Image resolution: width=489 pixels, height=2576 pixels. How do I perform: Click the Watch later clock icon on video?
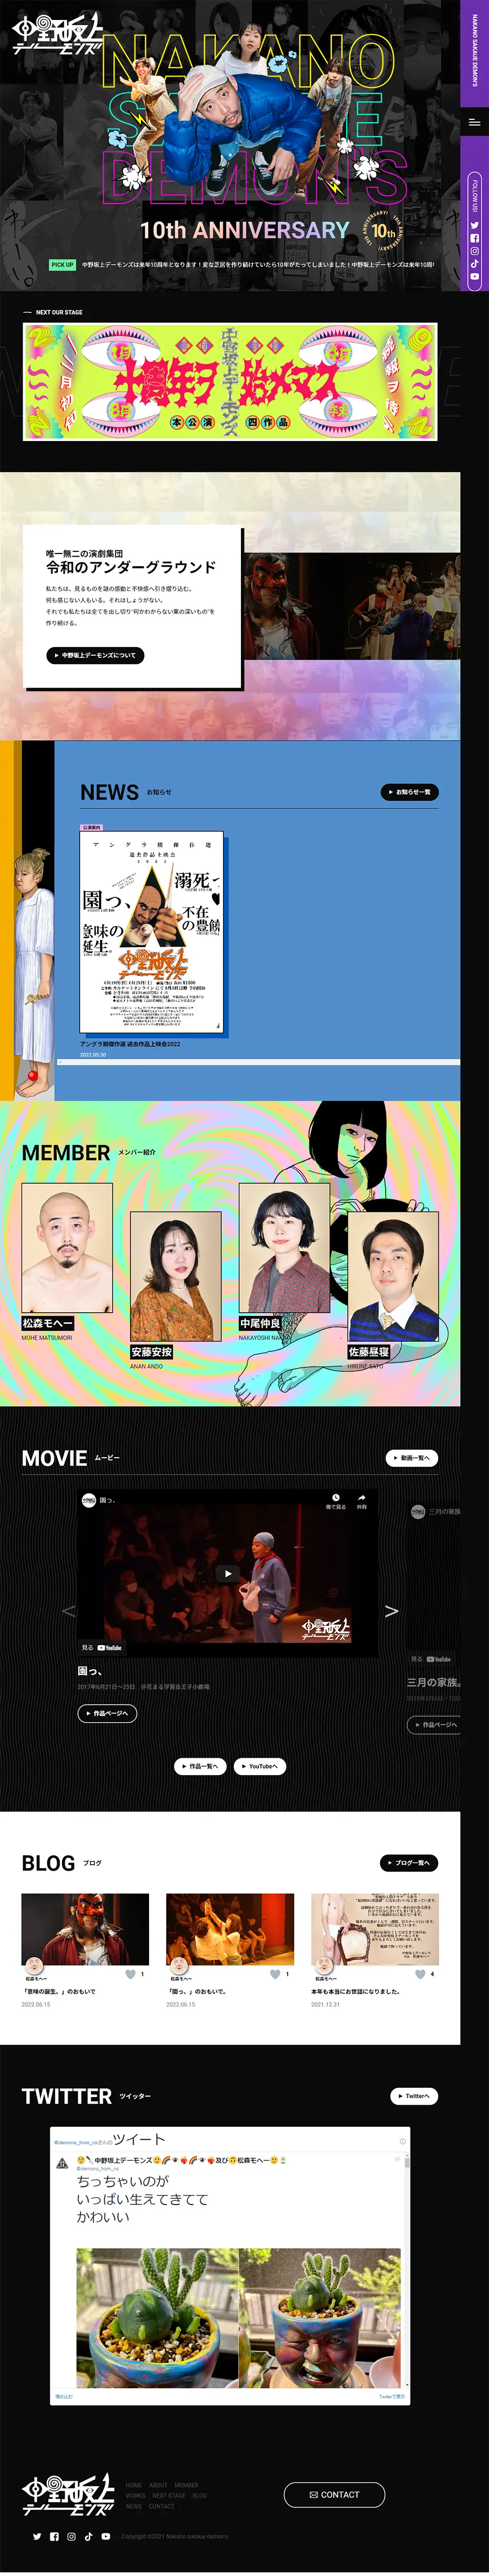click(336, 1499)
